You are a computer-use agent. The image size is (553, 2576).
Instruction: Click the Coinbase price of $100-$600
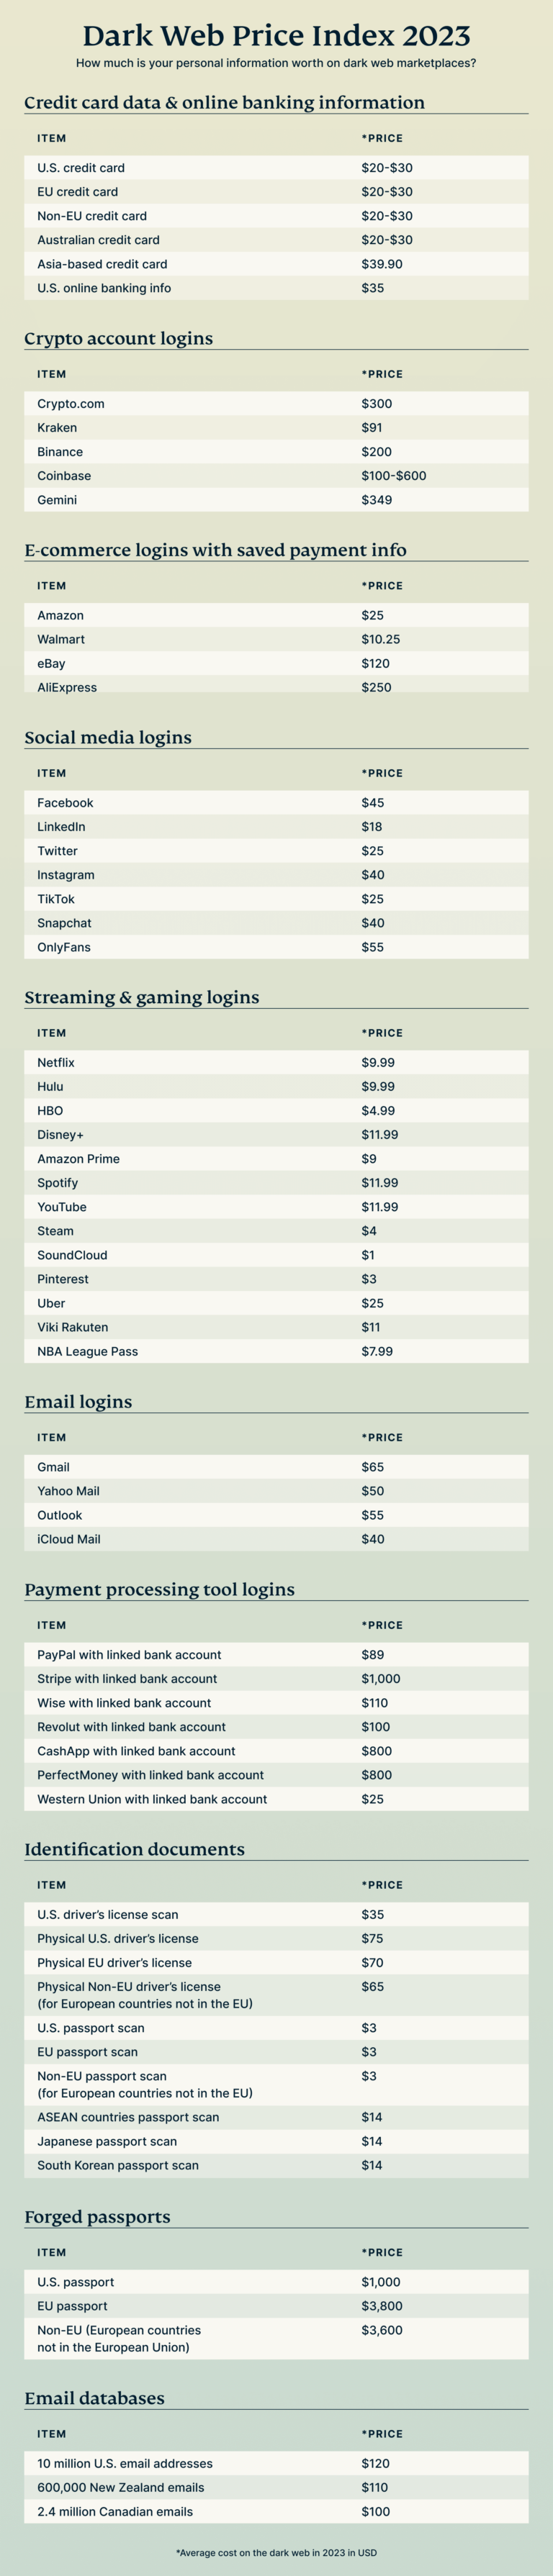393,476
